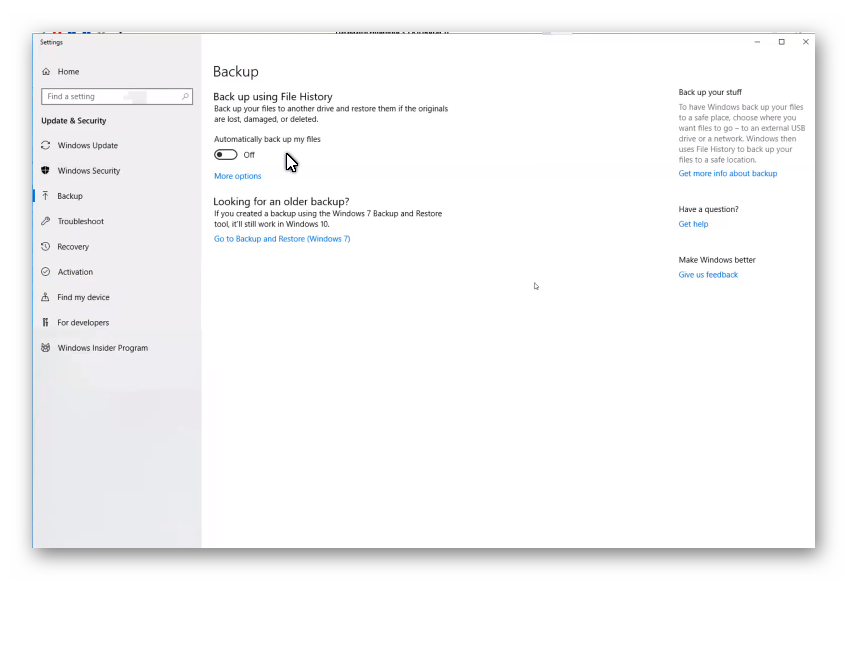Open Go to Backup and Restore (Windows 7)

(x=282, y=239)
